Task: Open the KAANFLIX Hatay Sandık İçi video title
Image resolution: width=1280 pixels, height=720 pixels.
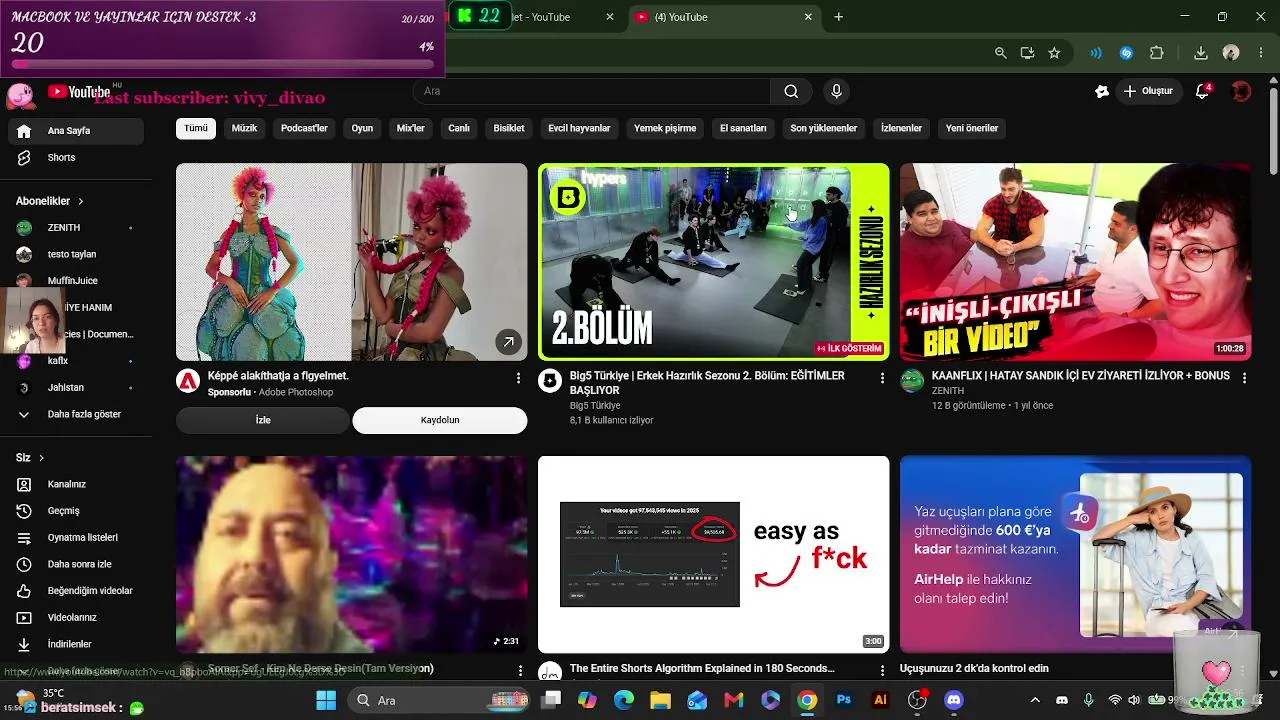Action: (1081, 376)
